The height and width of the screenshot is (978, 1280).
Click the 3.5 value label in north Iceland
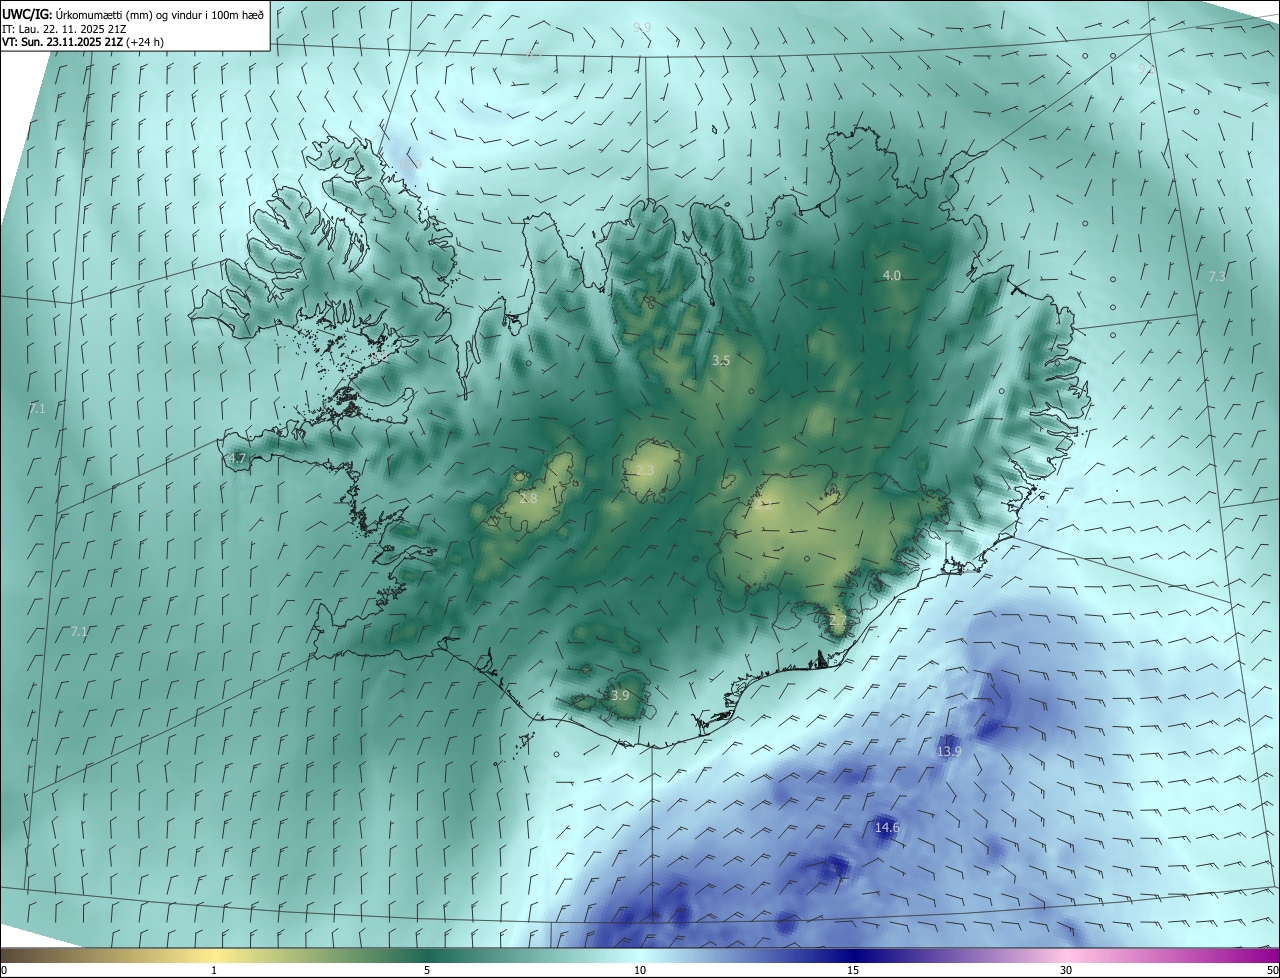721,360
